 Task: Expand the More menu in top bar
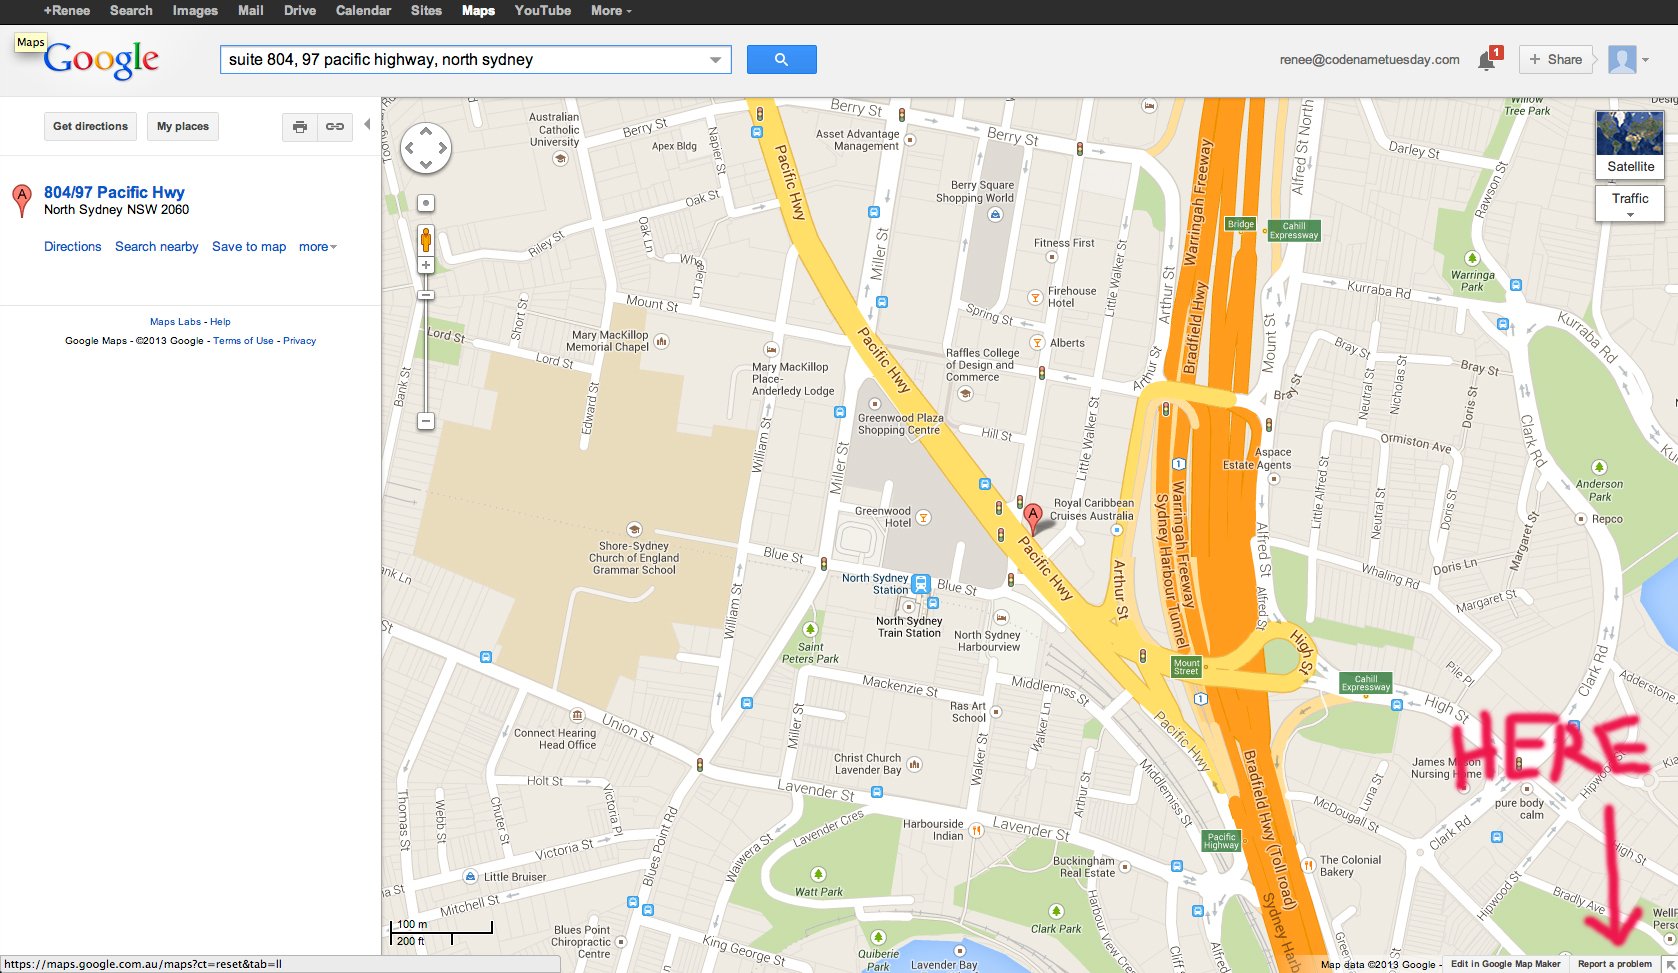tap(611, 10)
